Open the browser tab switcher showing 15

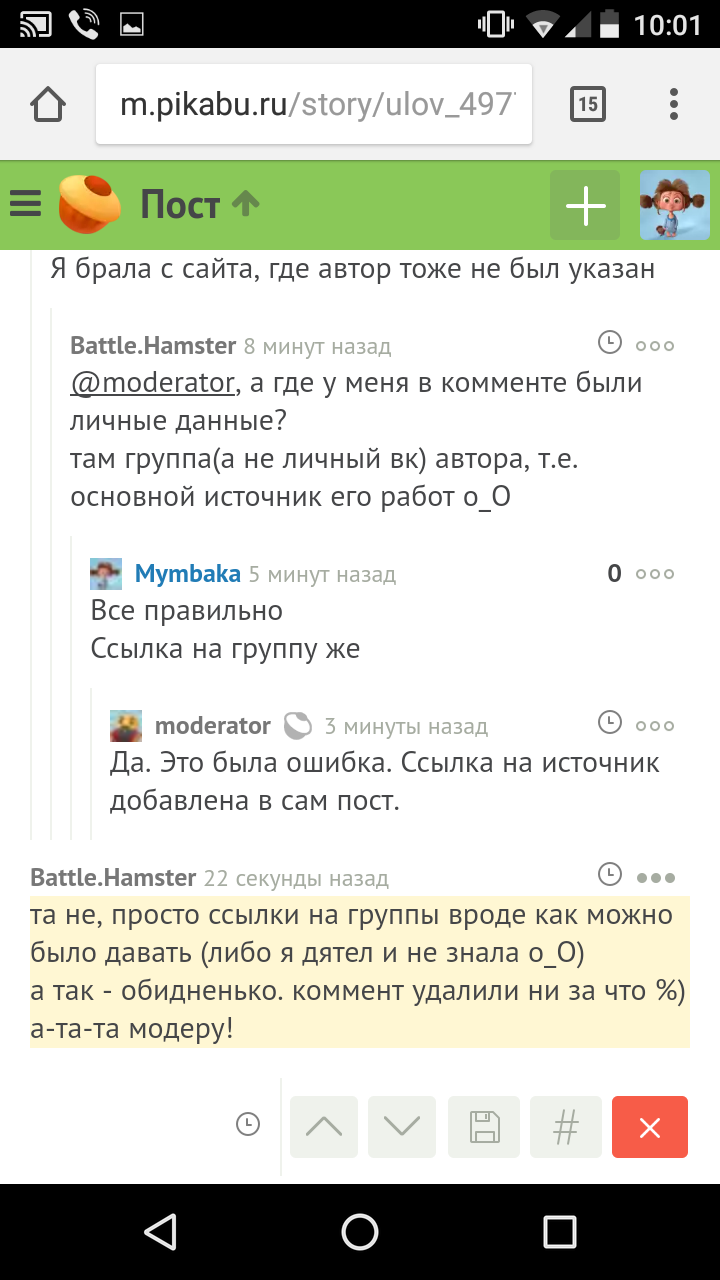(x=587, y=104)
